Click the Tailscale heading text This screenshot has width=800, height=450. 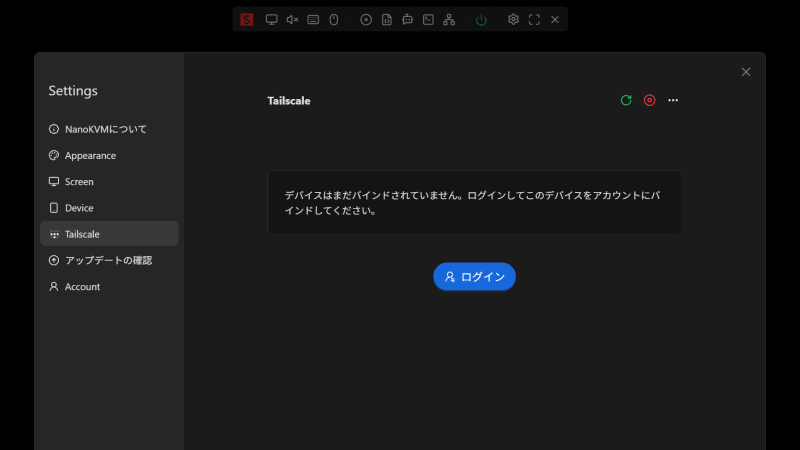[x=289, y=101]
